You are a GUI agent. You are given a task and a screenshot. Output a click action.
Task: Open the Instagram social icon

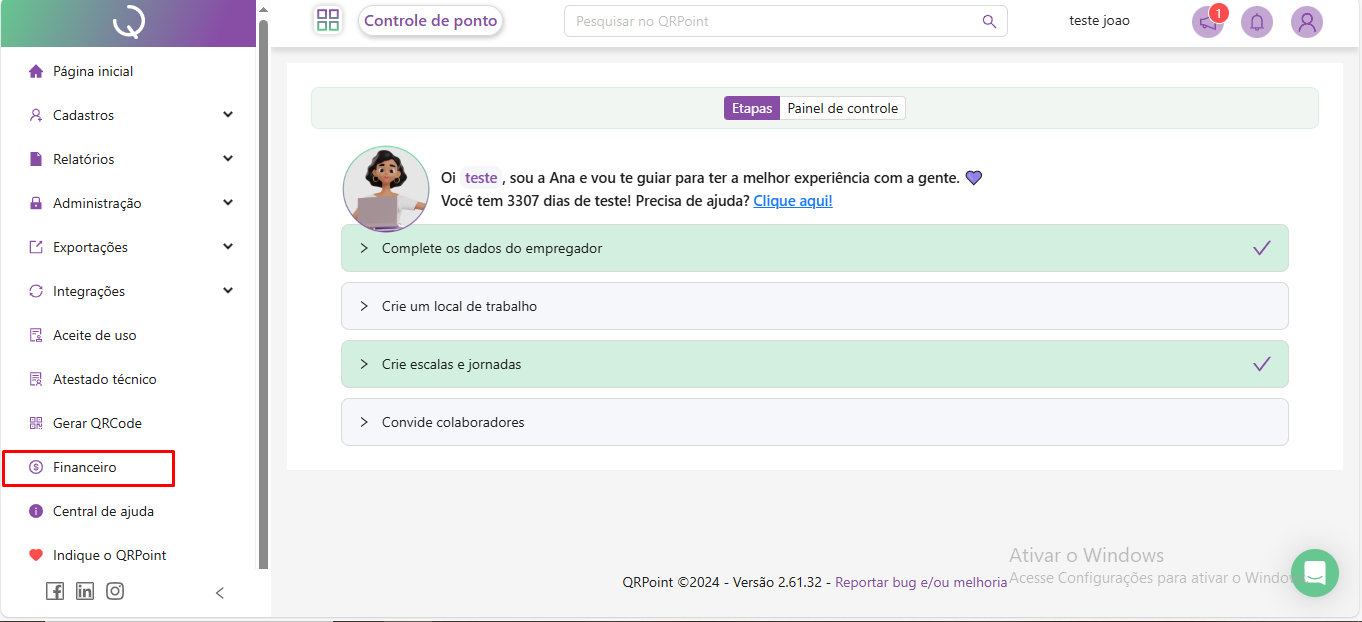click(x=115, y=591)
